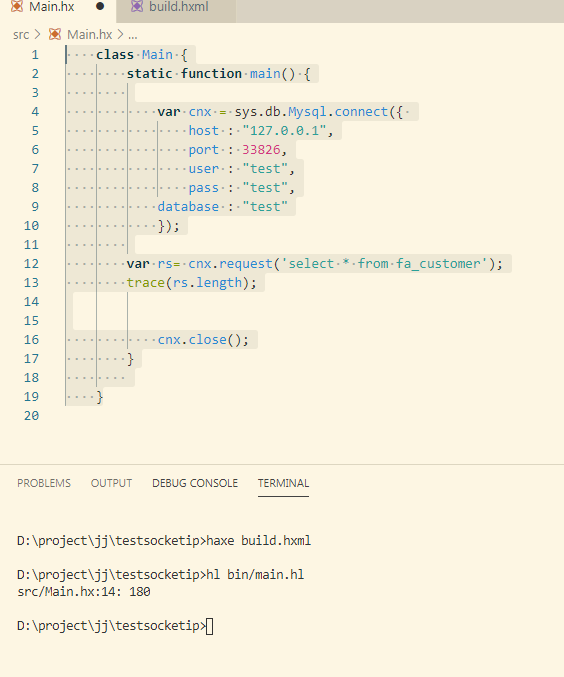The height and width of the screenshot is (677, 564).
Task: Click the 'request' method on line 12
Action: tap(246, 264)
